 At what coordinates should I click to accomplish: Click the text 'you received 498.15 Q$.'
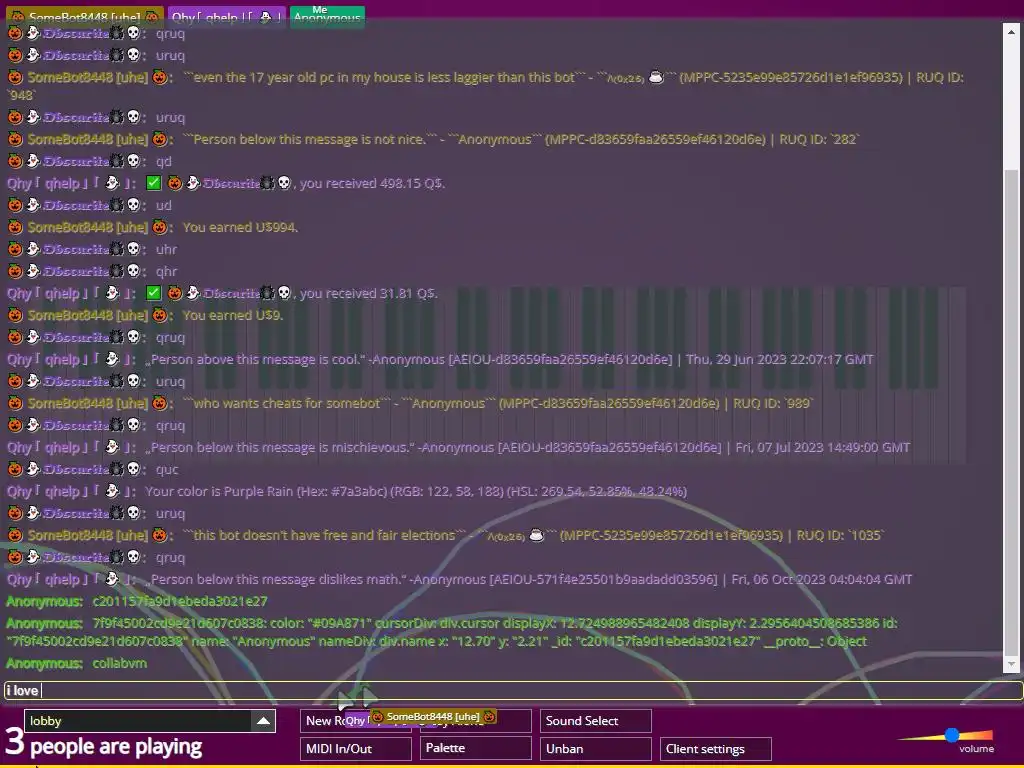372,184
